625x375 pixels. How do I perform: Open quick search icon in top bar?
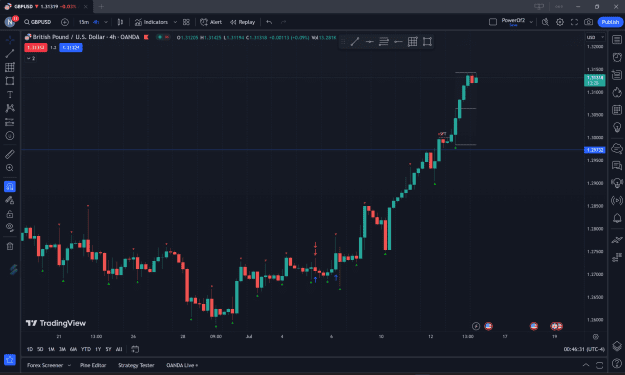545,22
